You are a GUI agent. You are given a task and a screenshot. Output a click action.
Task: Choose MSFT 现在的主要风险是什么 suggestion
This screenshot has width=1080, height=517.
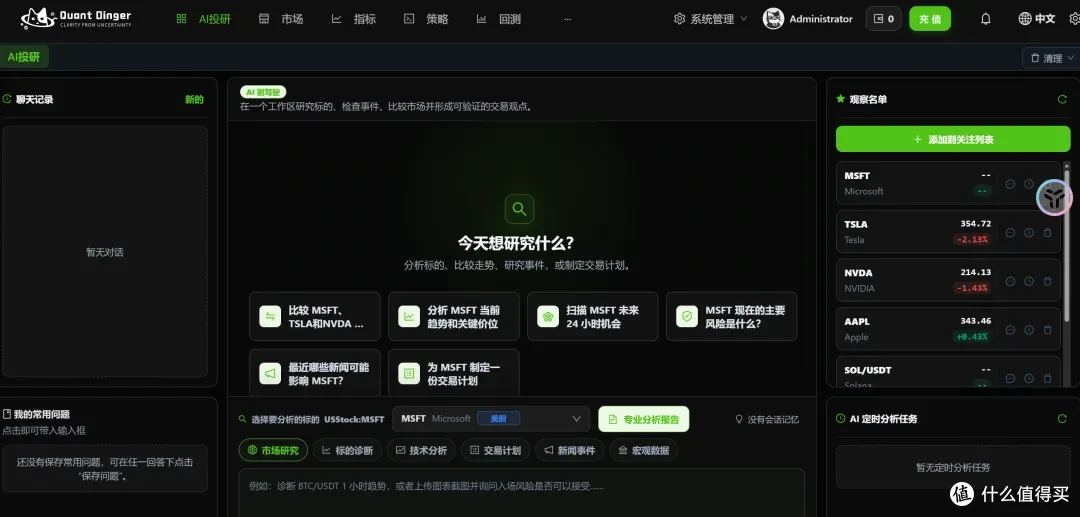point(731,317)
